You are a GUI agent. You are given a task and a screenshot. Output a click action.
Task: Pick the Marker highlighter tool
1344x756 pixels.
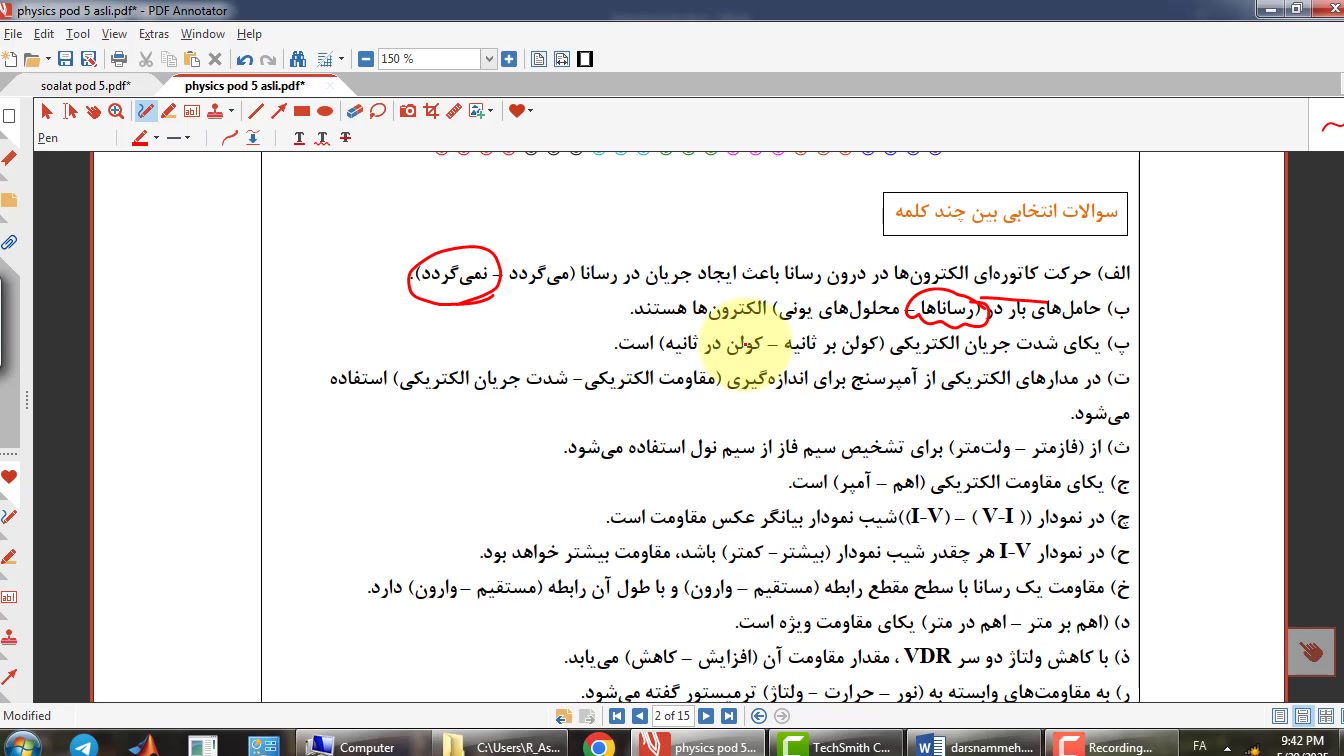[x=169, y=111]
